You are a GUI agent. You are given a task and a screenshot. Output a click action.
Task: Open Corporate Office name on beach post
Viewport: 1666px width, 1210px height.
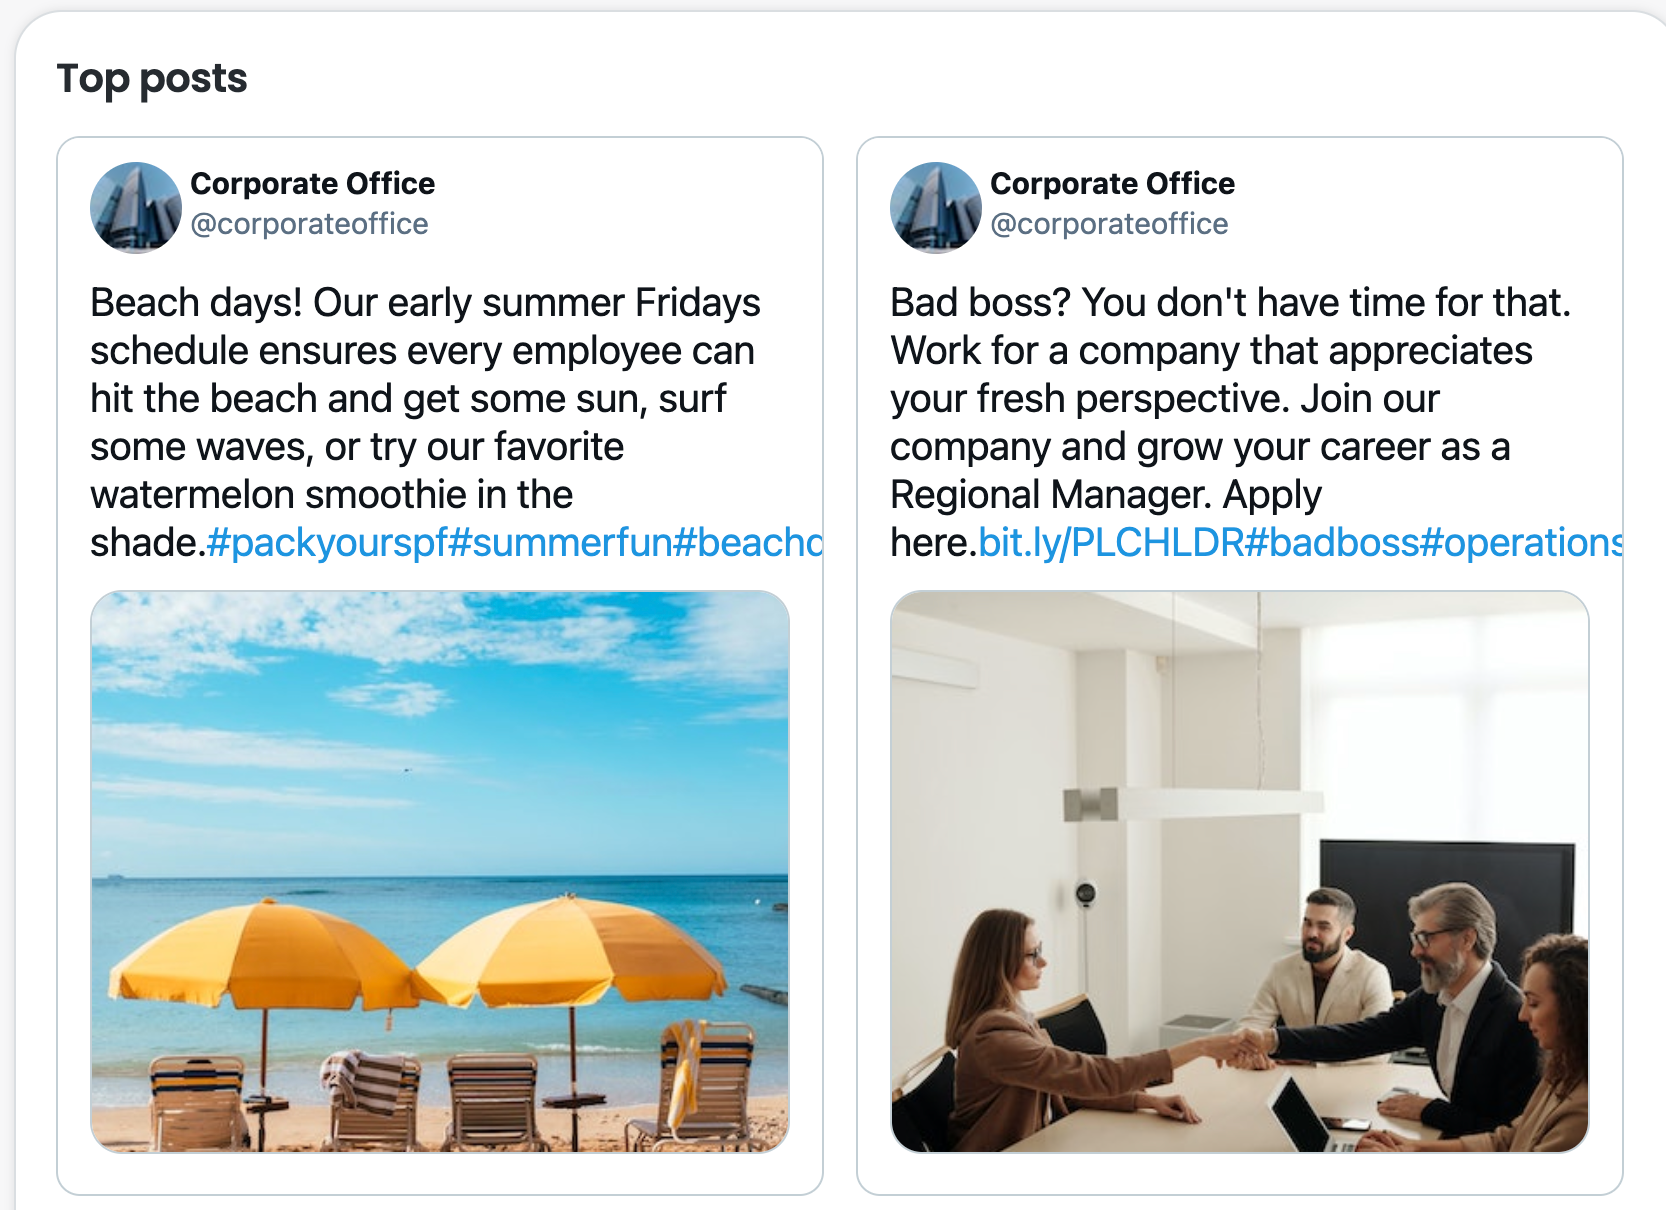point(312,184)
